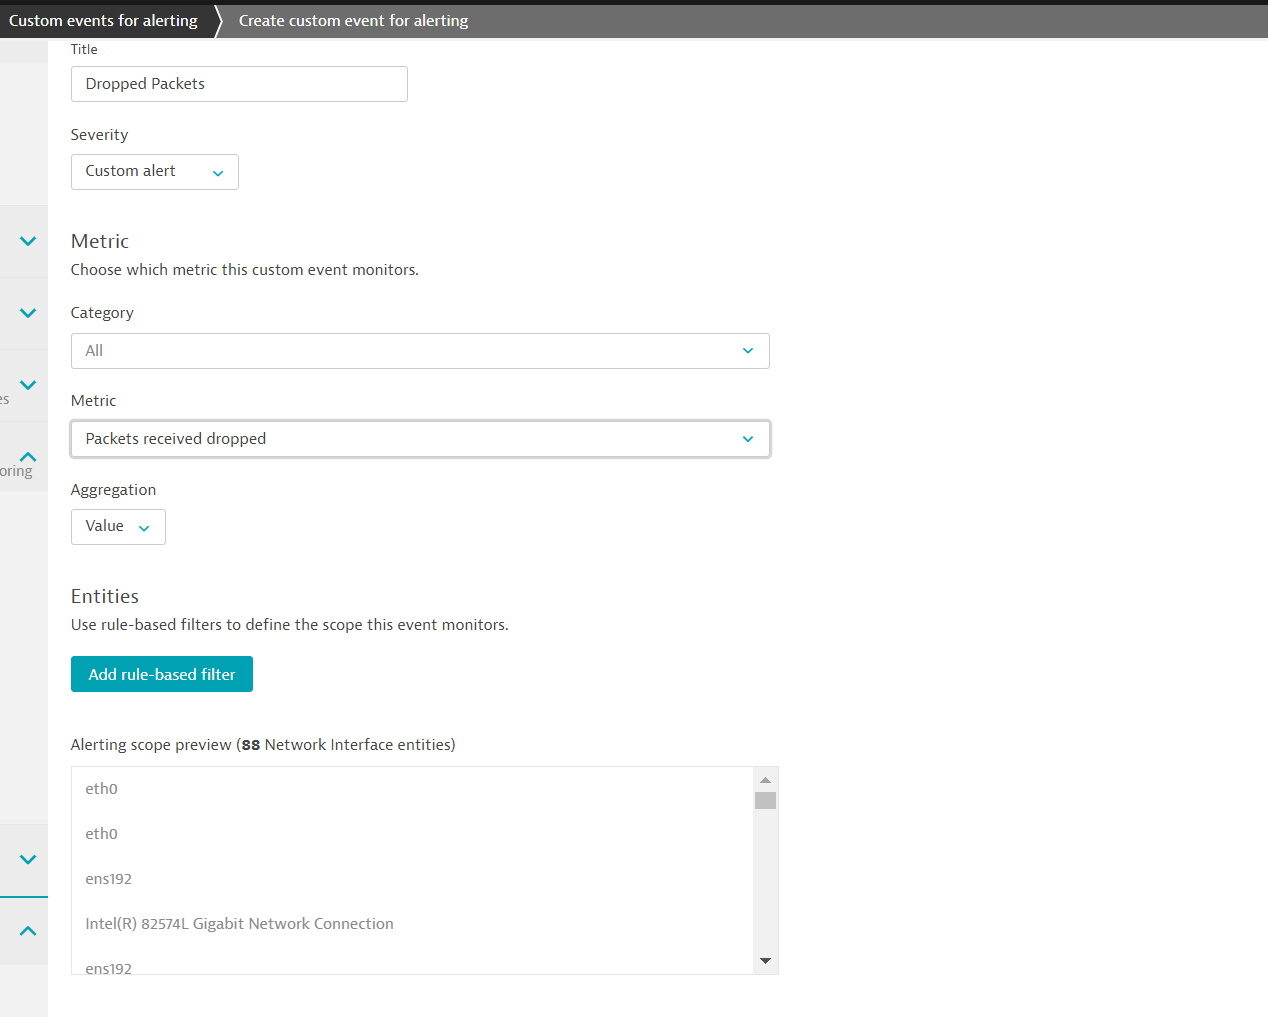Click the 'Add rule-based filter' button

coord(162,674)
